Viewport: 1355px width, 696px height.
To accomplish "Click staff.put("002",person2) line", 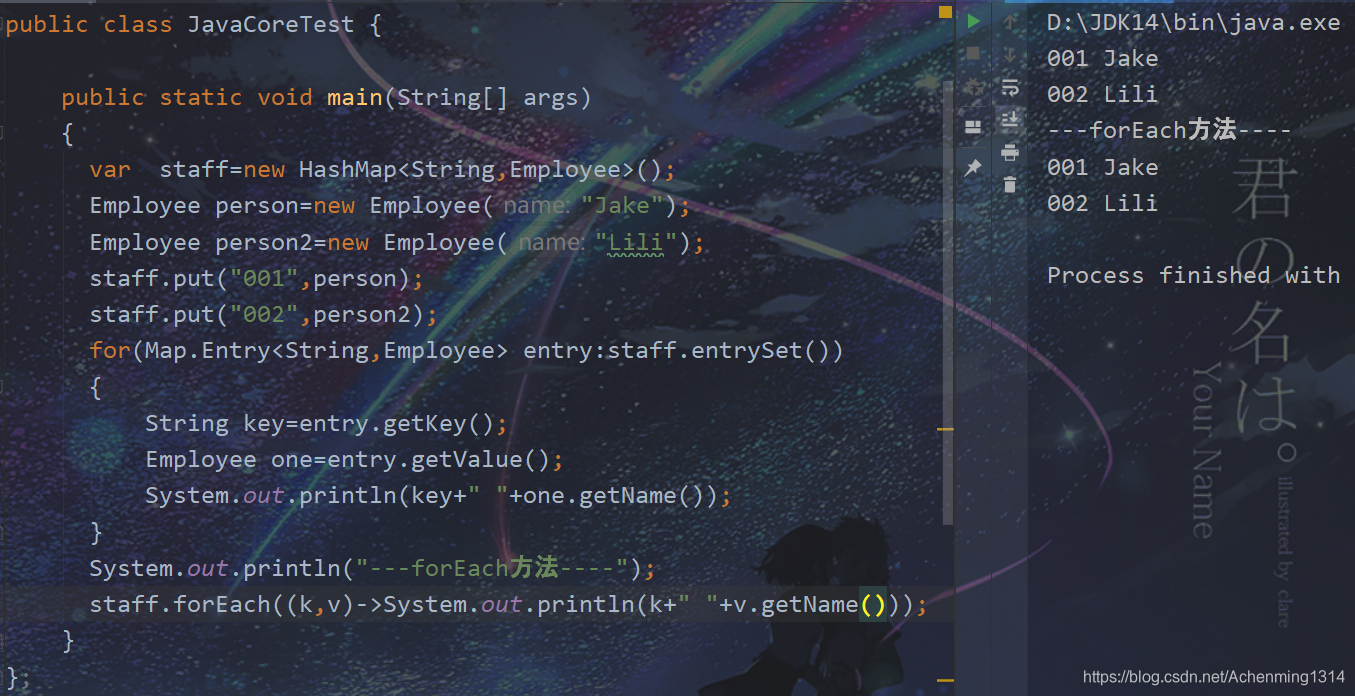I will click(264, 315).
